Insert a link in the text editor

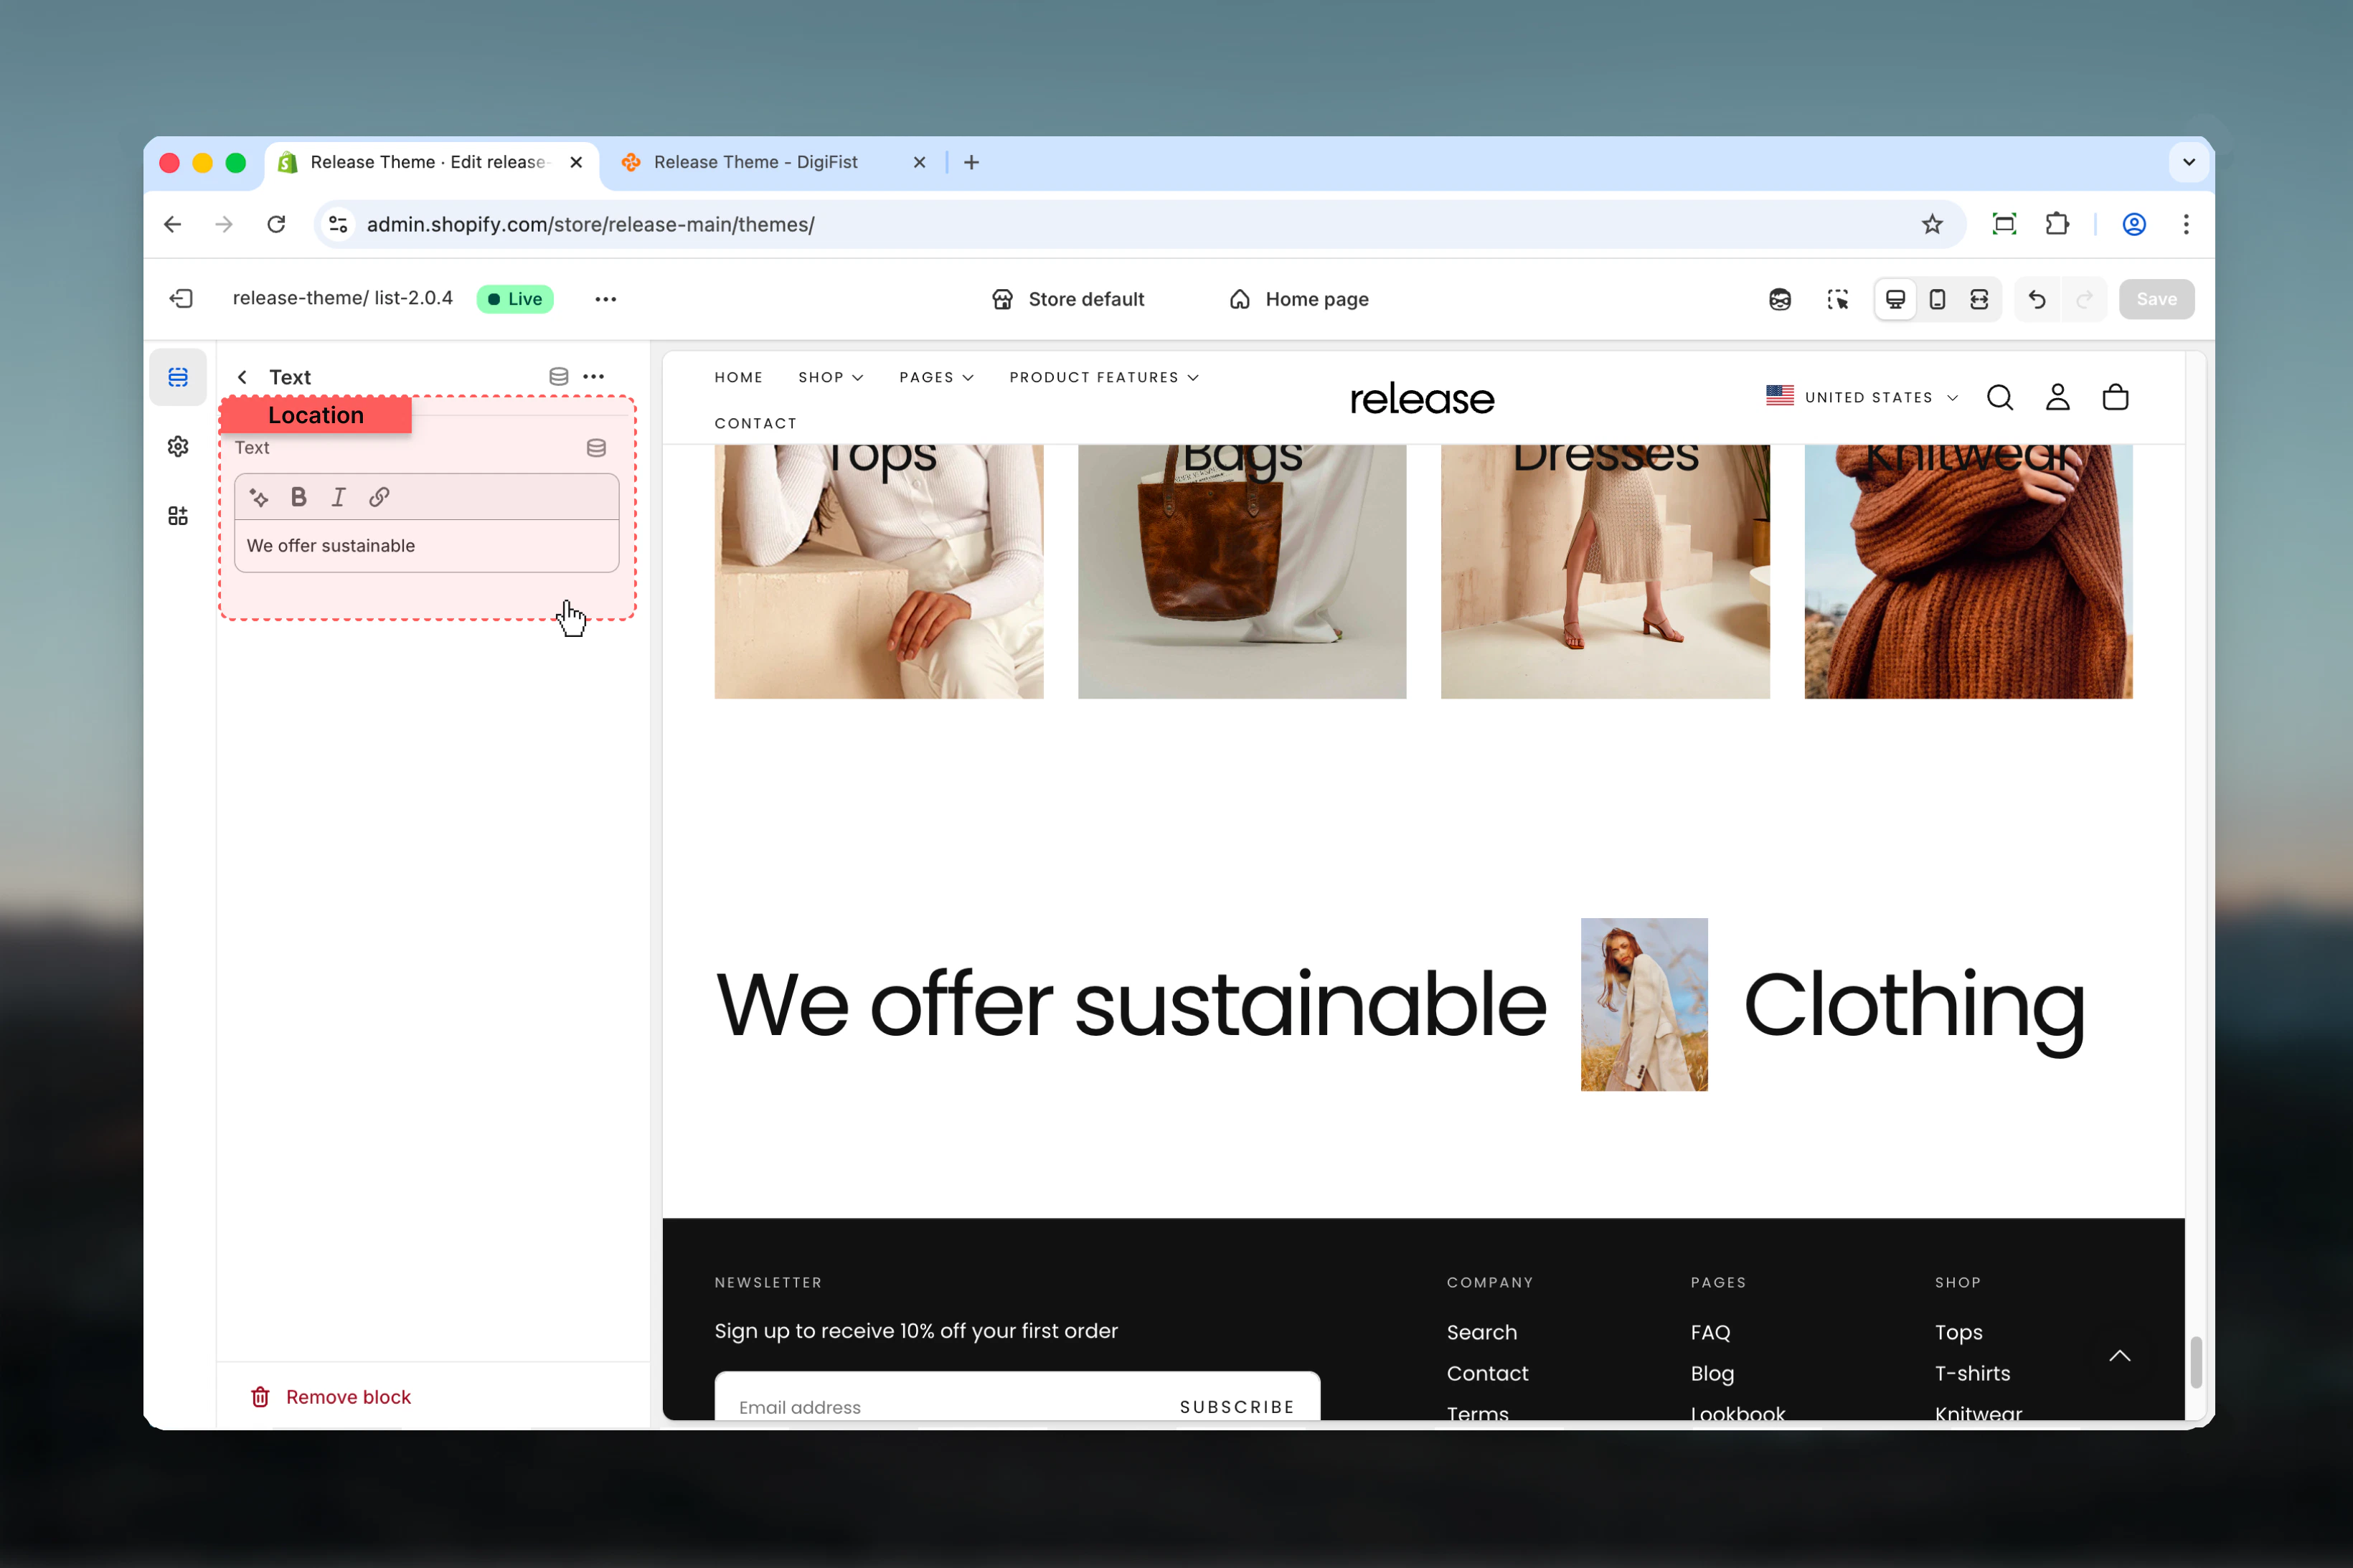(378, 497)
